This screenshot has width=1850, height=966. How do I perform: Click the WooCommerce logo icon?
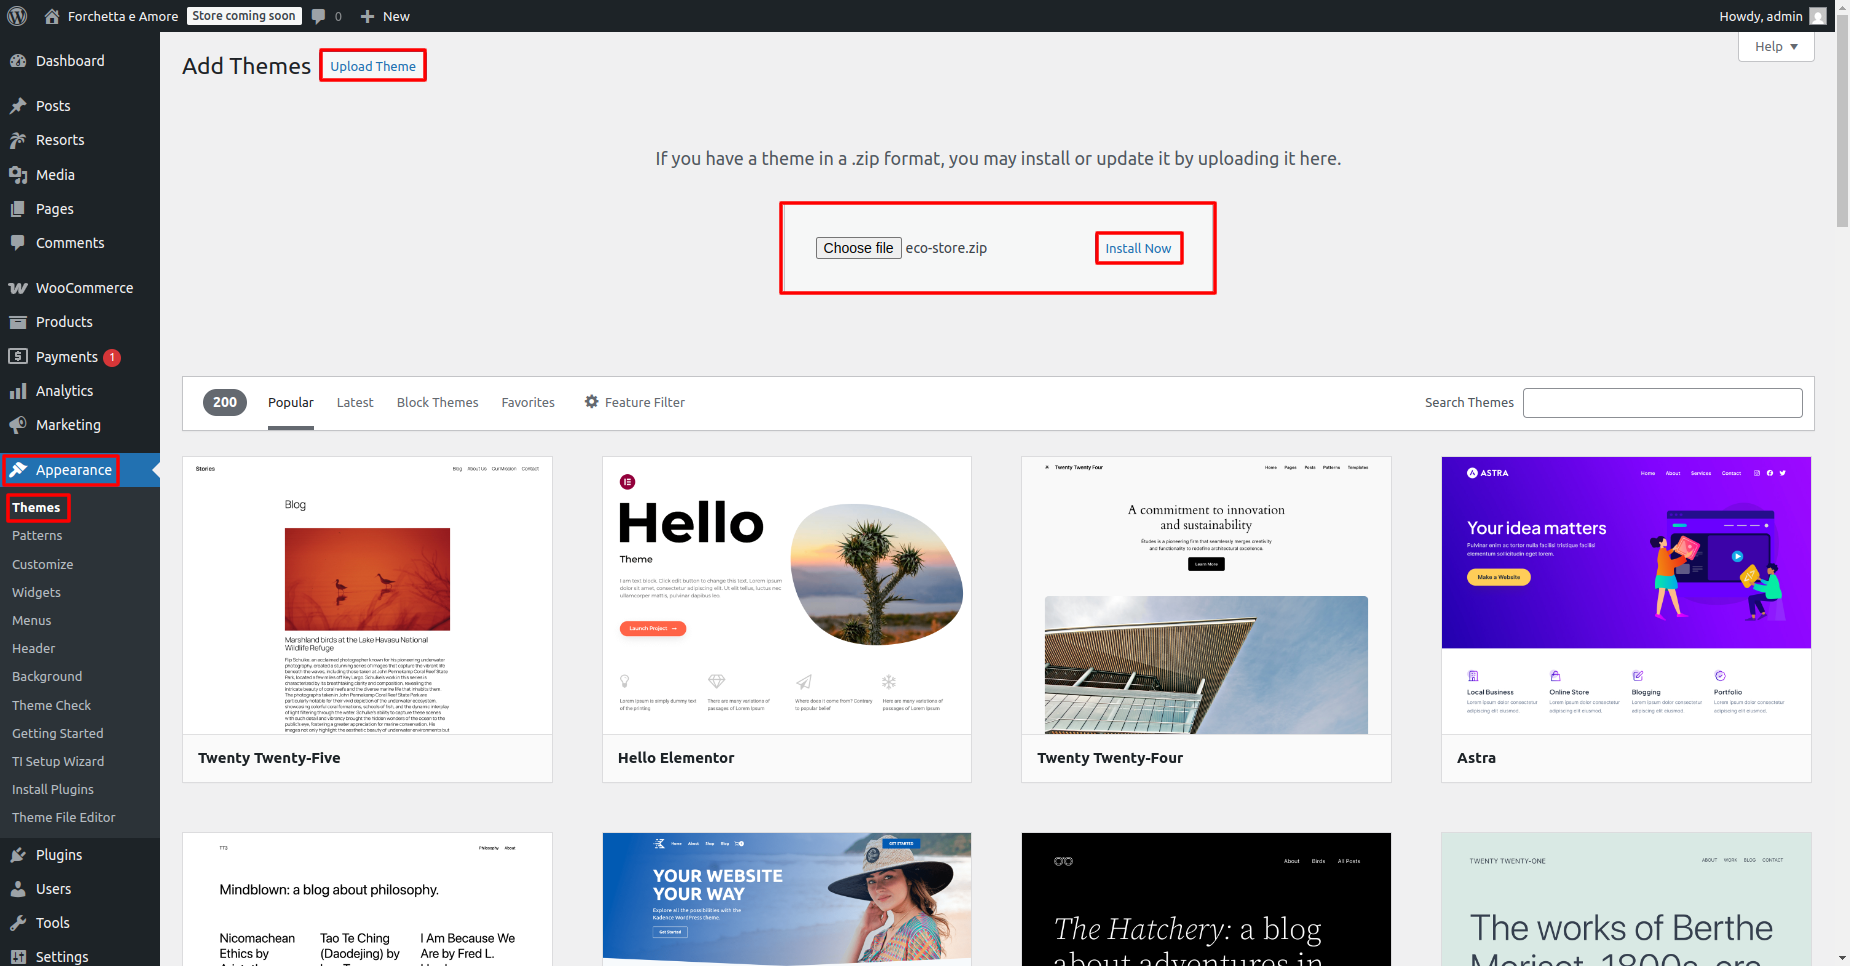tap(18, 288)
